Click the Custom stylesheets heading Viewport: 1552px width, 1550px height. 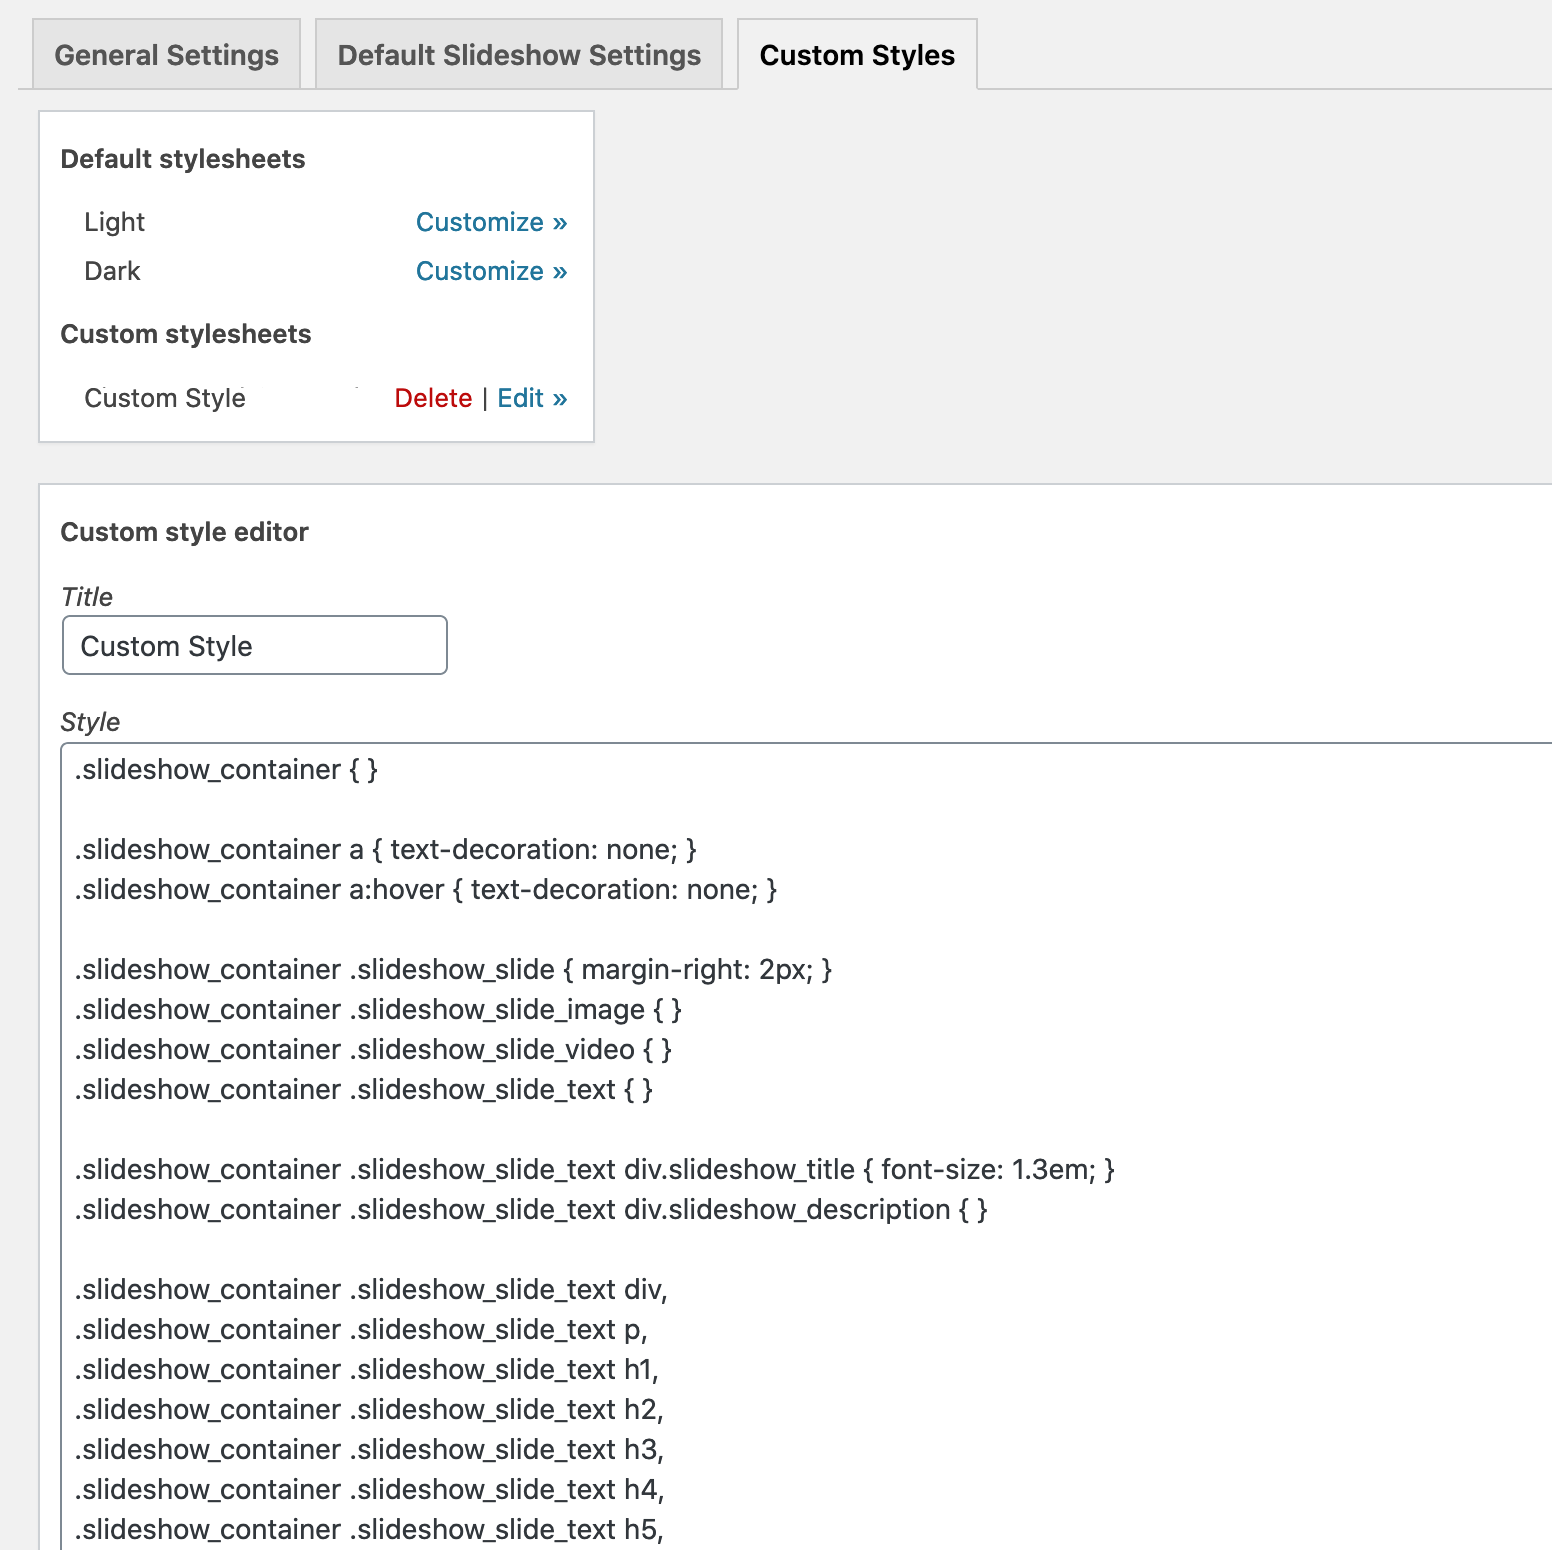[x=186, y=334]
